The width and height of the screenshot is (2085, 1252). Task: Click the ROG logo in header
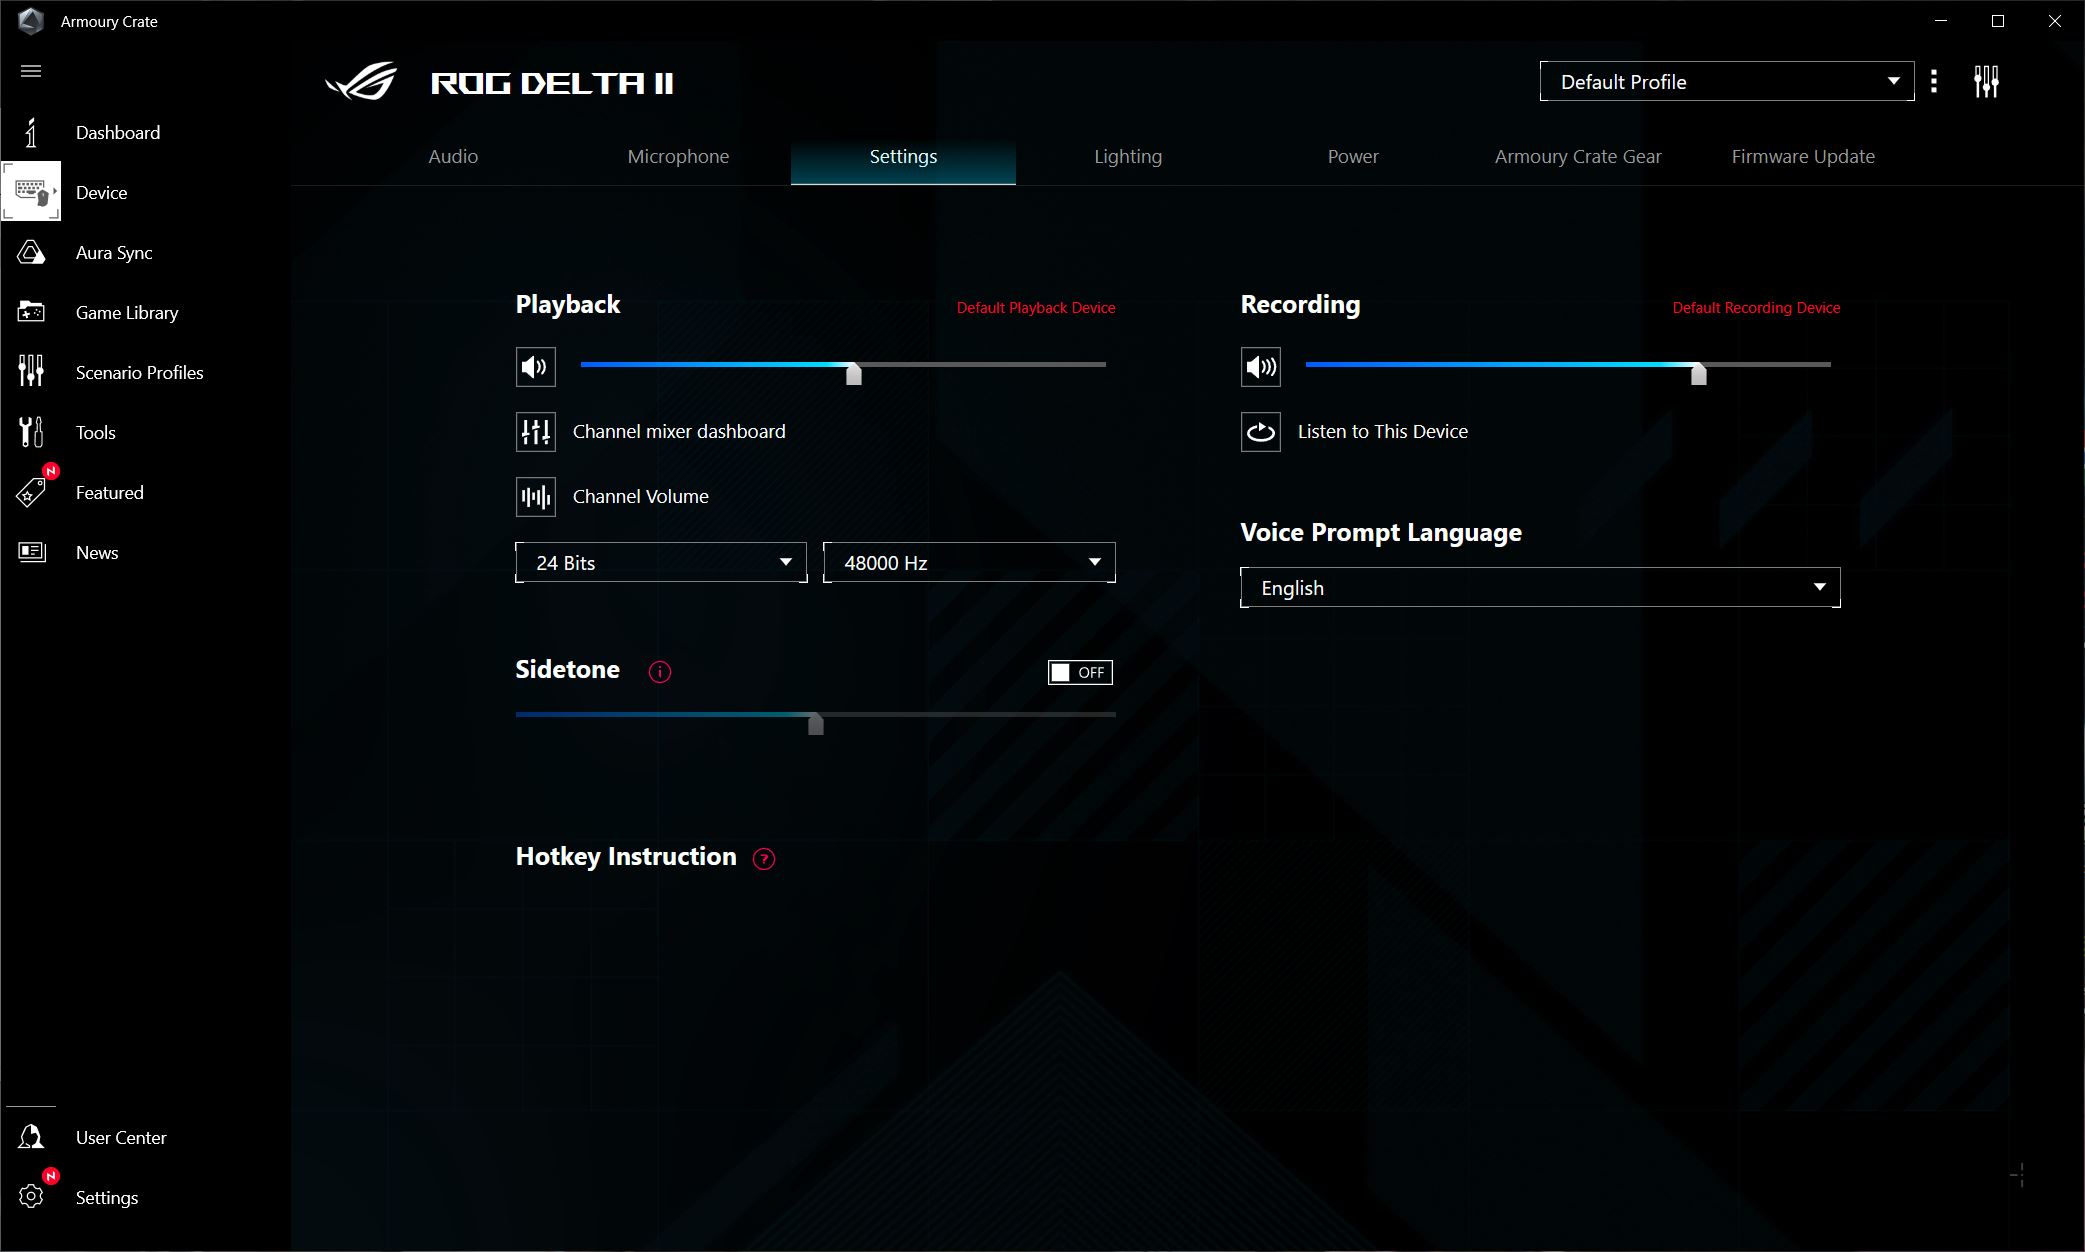[x=361, y=82]
